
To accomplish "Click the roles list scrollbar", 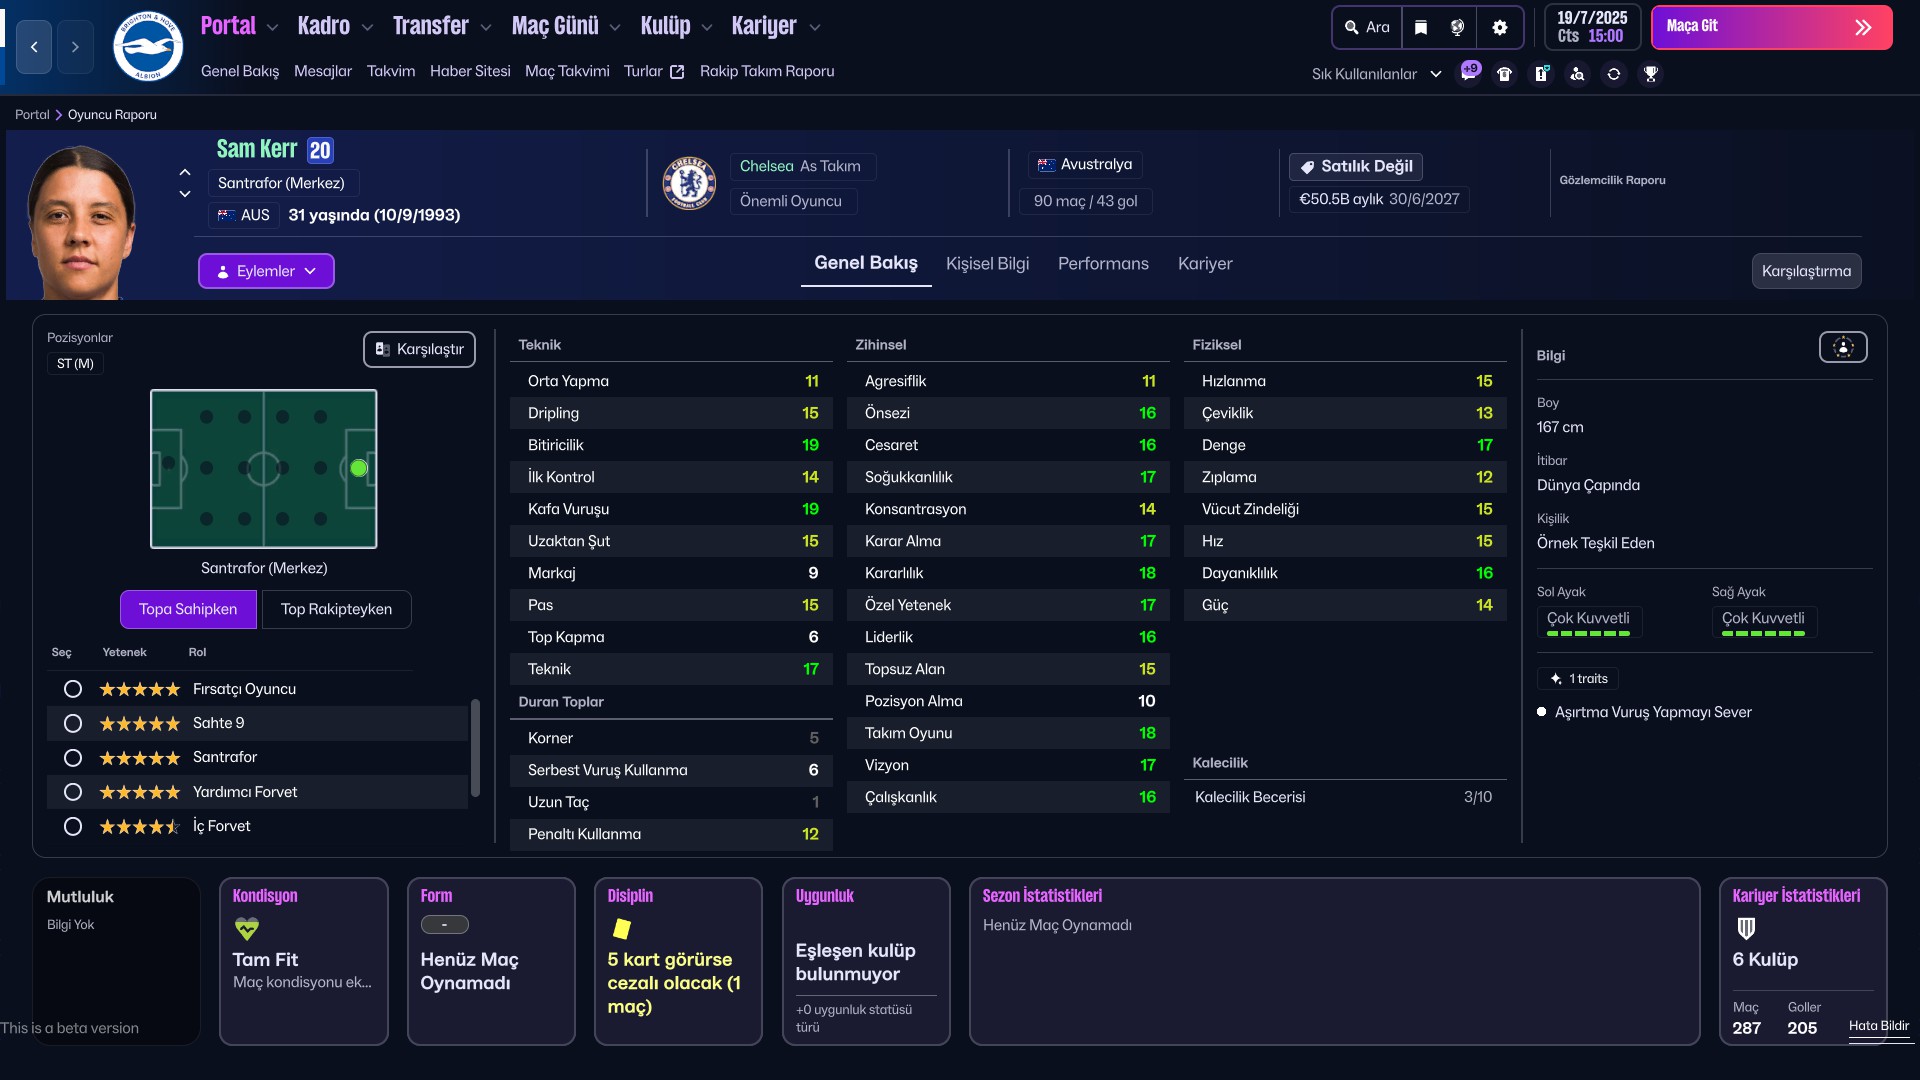I will point(475,747).
